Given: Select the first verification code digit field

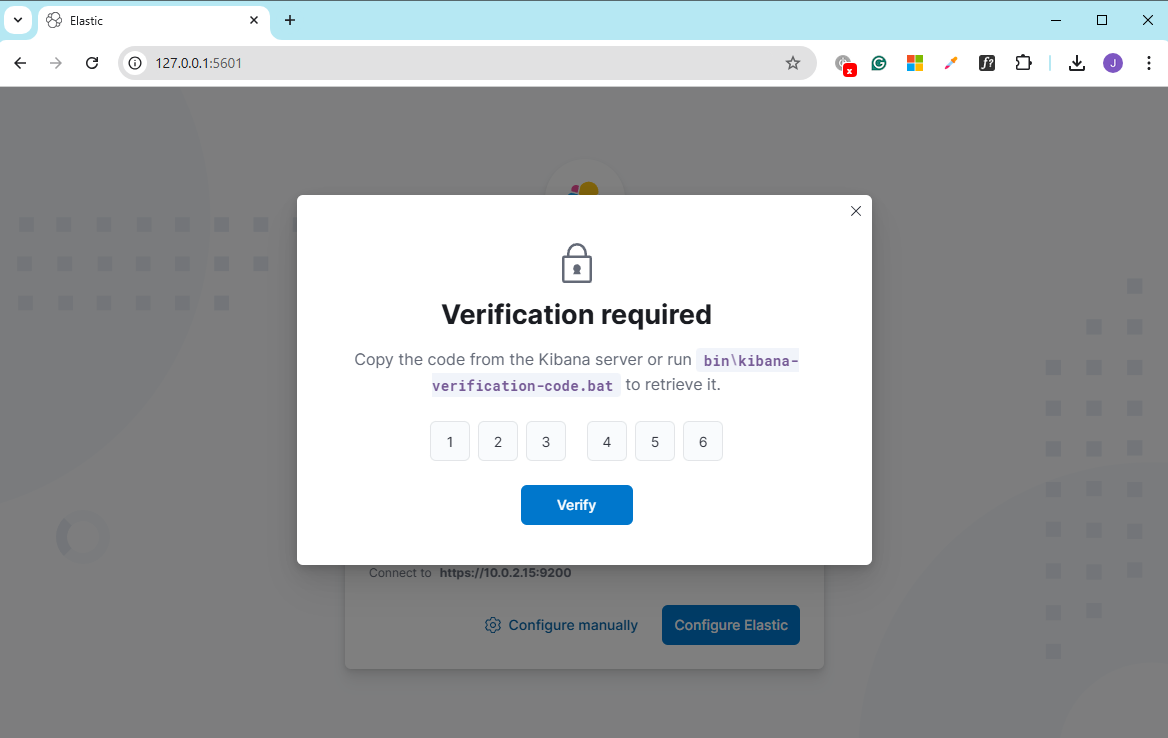Looking at the screenshot, I should (450, 442).
